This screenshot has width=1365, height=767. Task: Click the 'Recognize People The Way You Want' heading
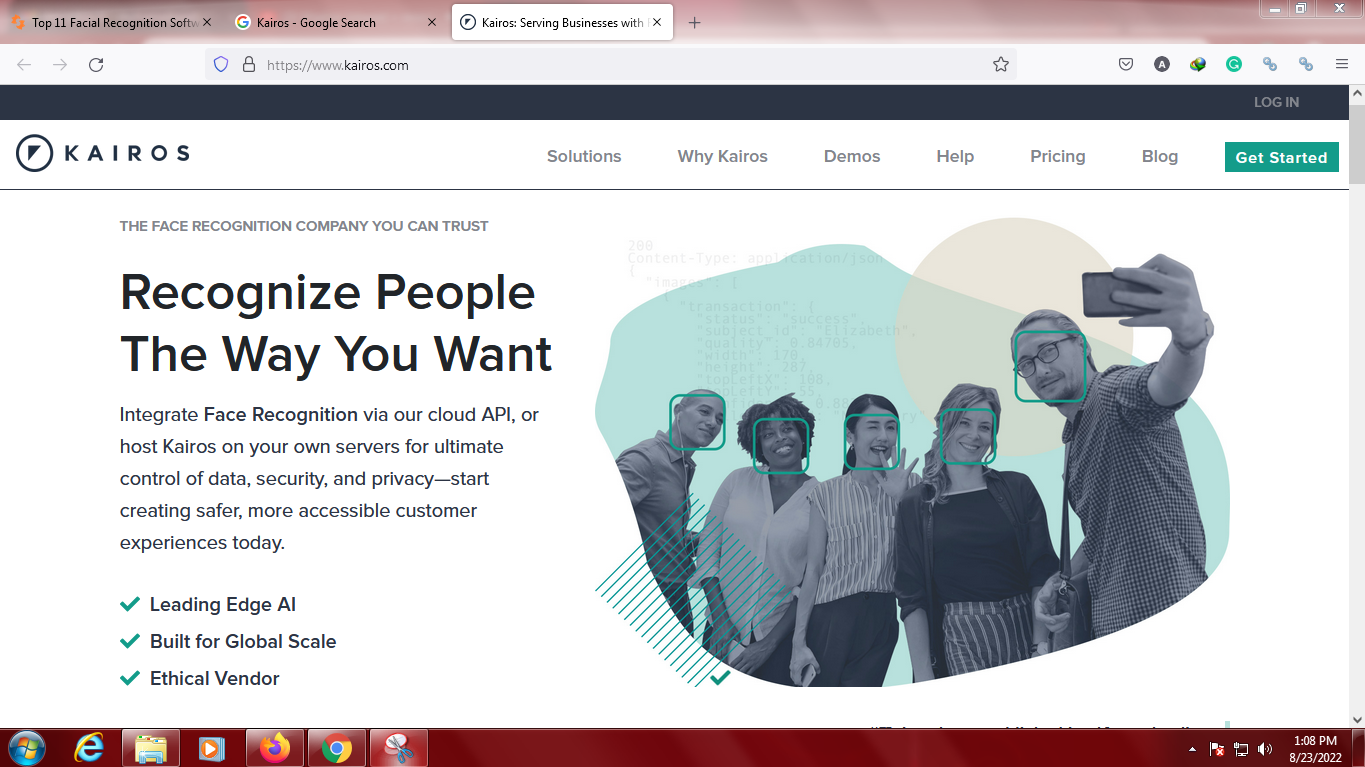[336, 323]
